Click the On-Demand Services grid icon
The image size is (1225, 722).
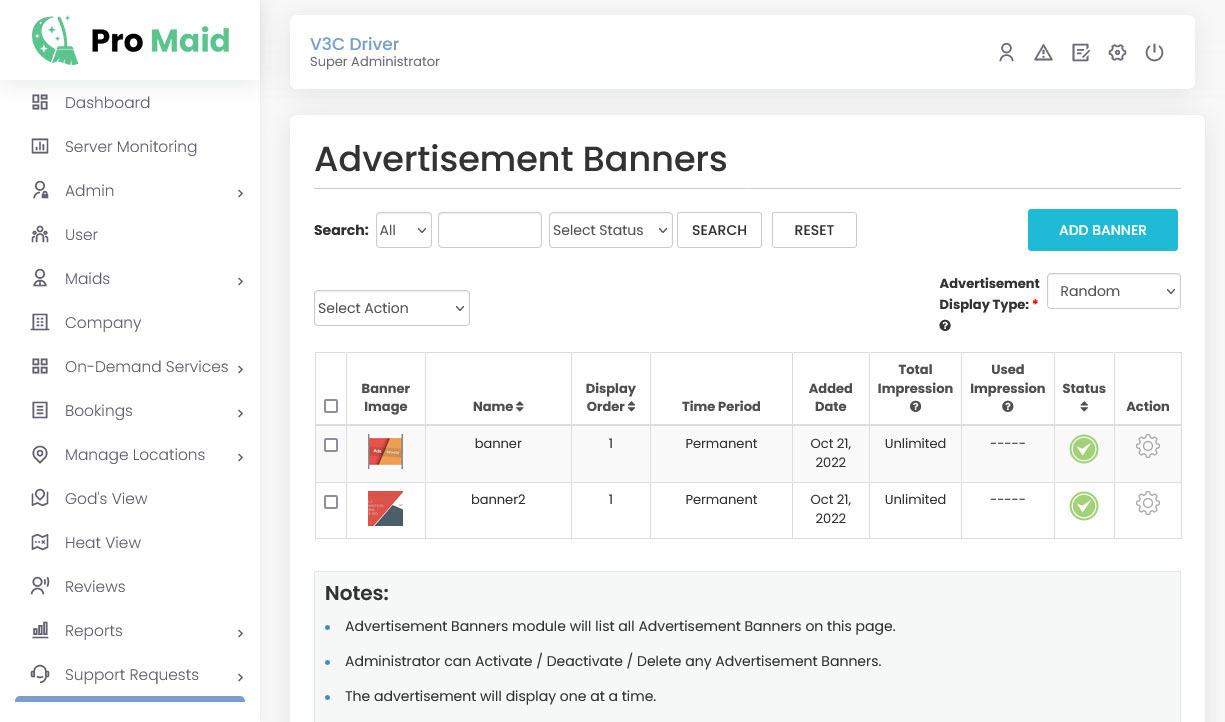(x=40, y=366)
